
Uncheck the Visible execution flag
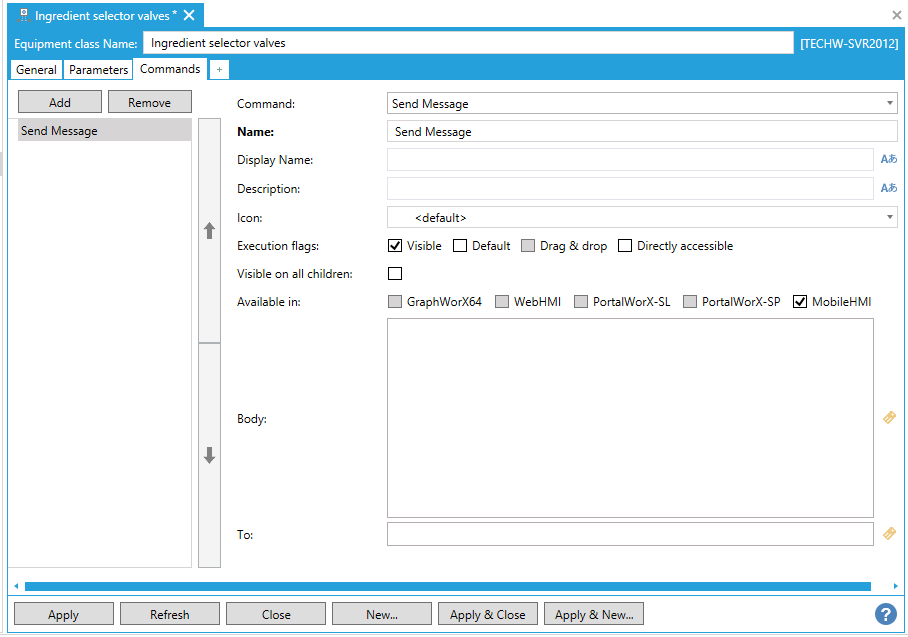tap(395, 246)
